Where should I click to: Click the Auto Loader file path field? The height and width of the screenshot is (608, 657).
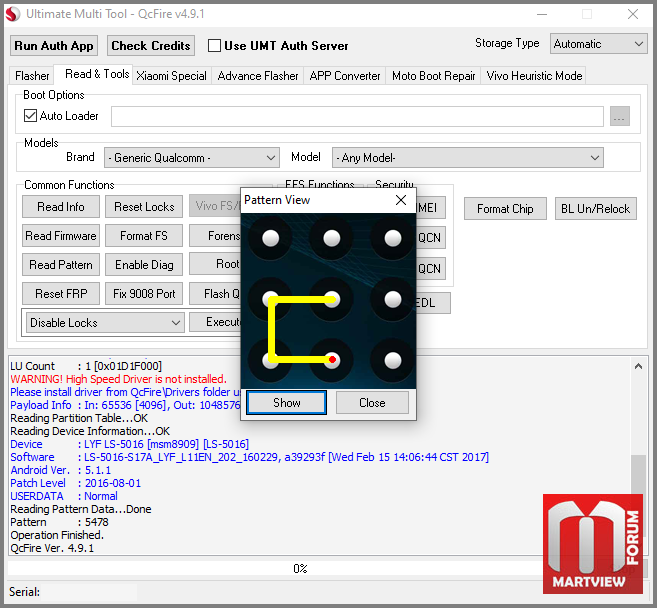(x=357, y=116)
